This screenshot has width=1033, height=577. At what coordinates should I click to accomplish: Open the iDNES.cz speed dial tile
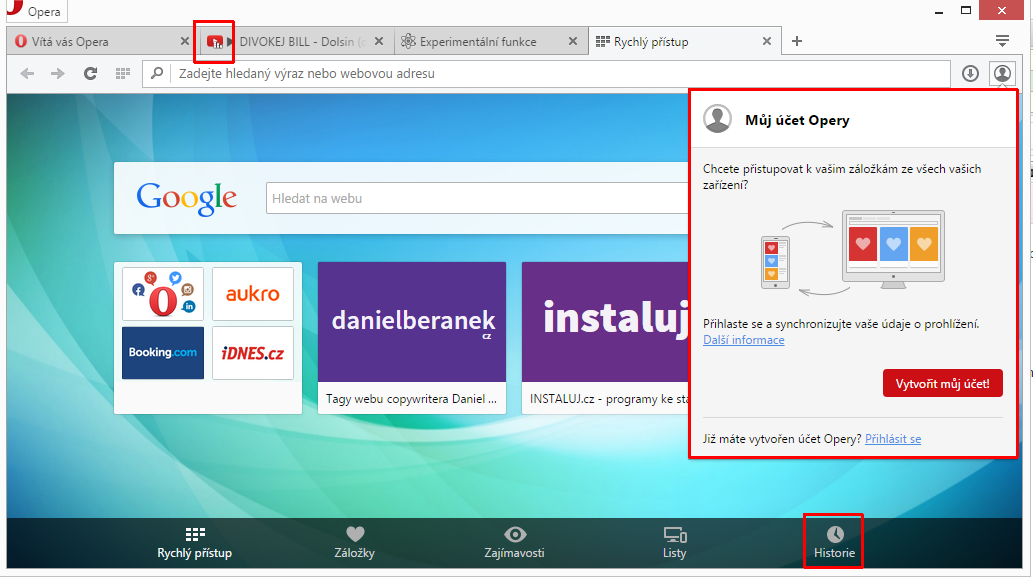click(x=253, y=352)
